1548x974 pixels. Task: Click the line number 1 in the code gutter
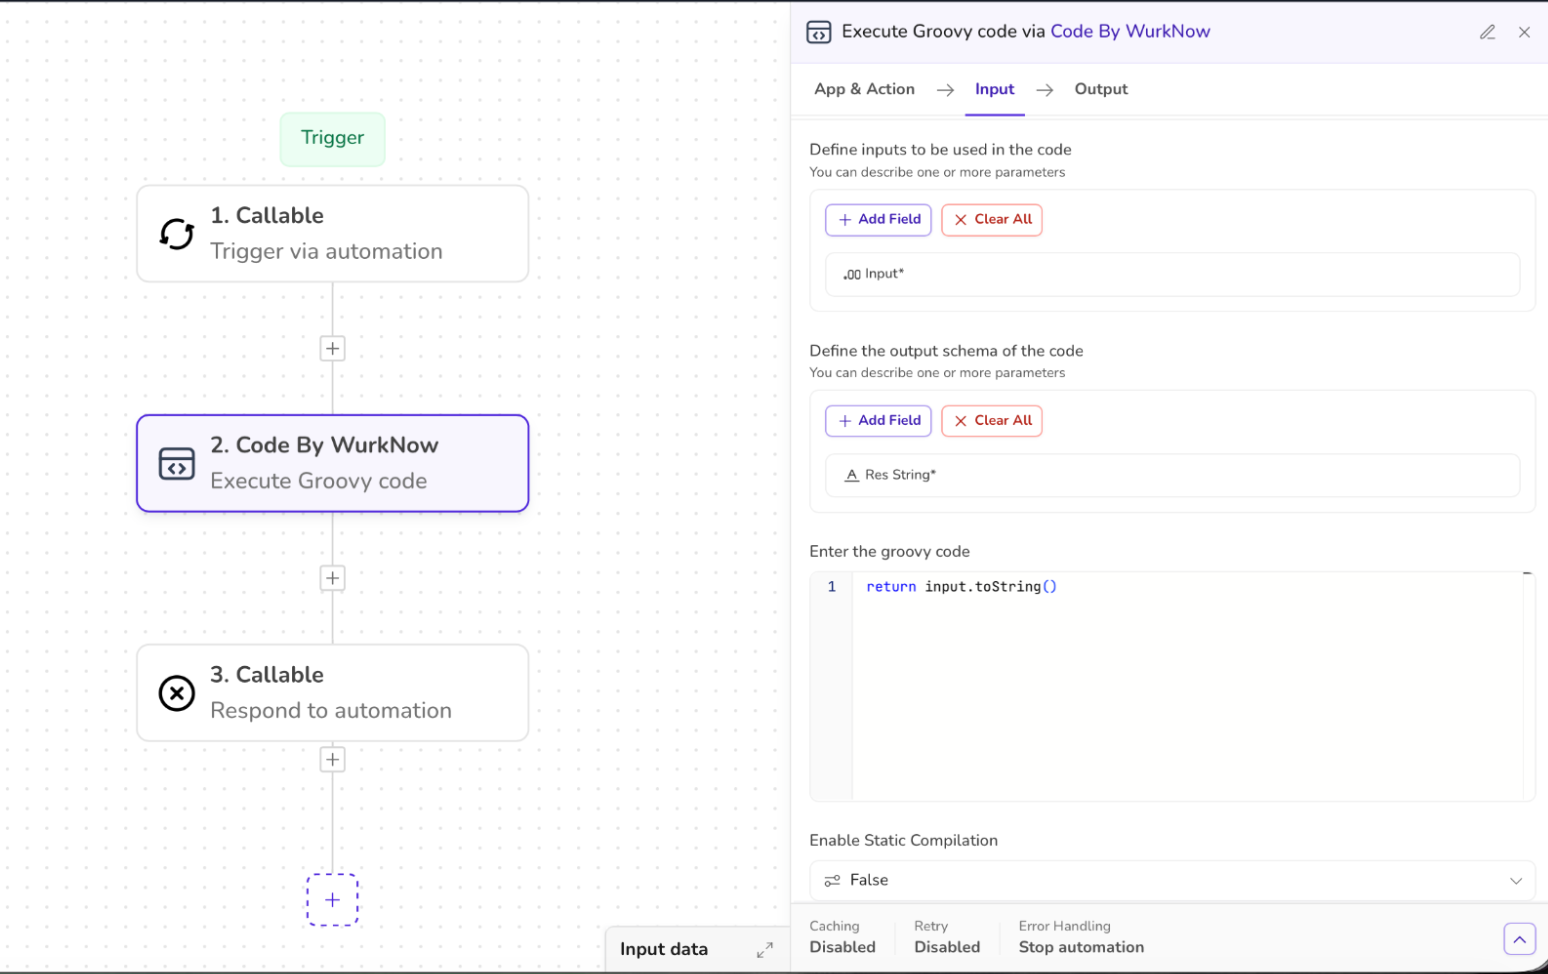831,587
